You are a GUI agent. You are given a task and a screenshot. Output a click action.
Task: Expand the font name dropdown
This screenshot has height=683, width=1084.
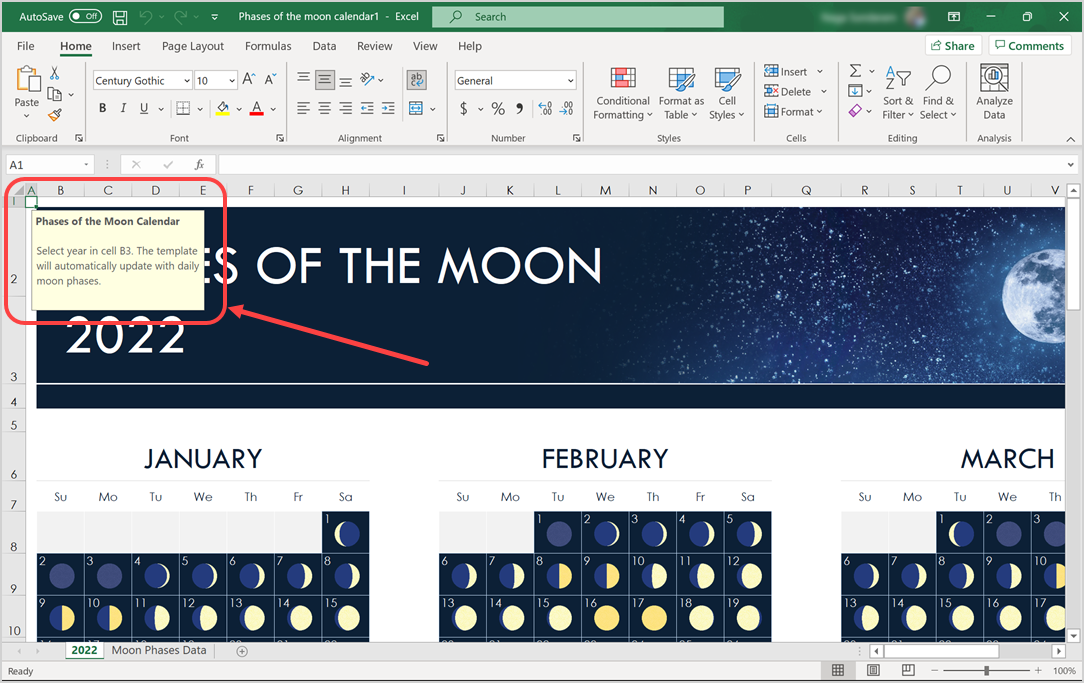[187, 81]
